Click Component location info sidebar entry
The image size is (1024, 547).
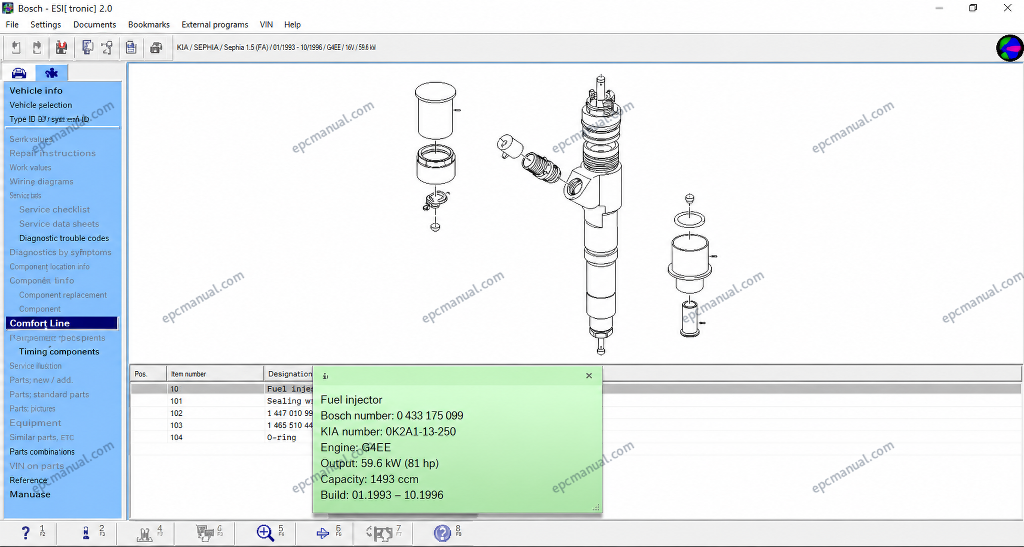pyautogui.click(x=49, y=267)
